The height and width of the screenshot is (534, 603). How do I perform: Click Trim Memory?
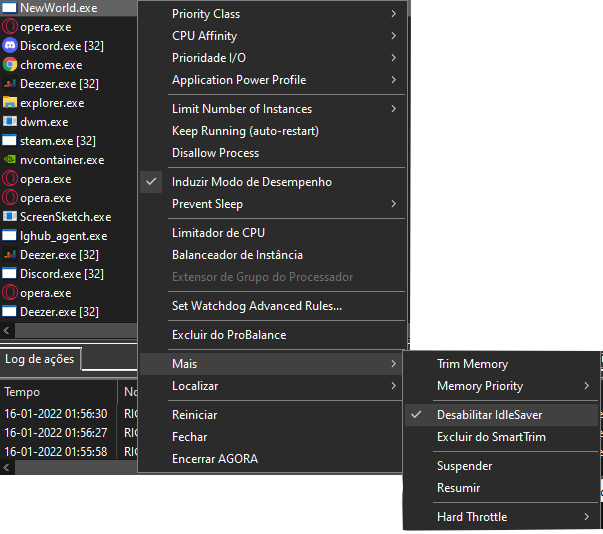(501, 364)
